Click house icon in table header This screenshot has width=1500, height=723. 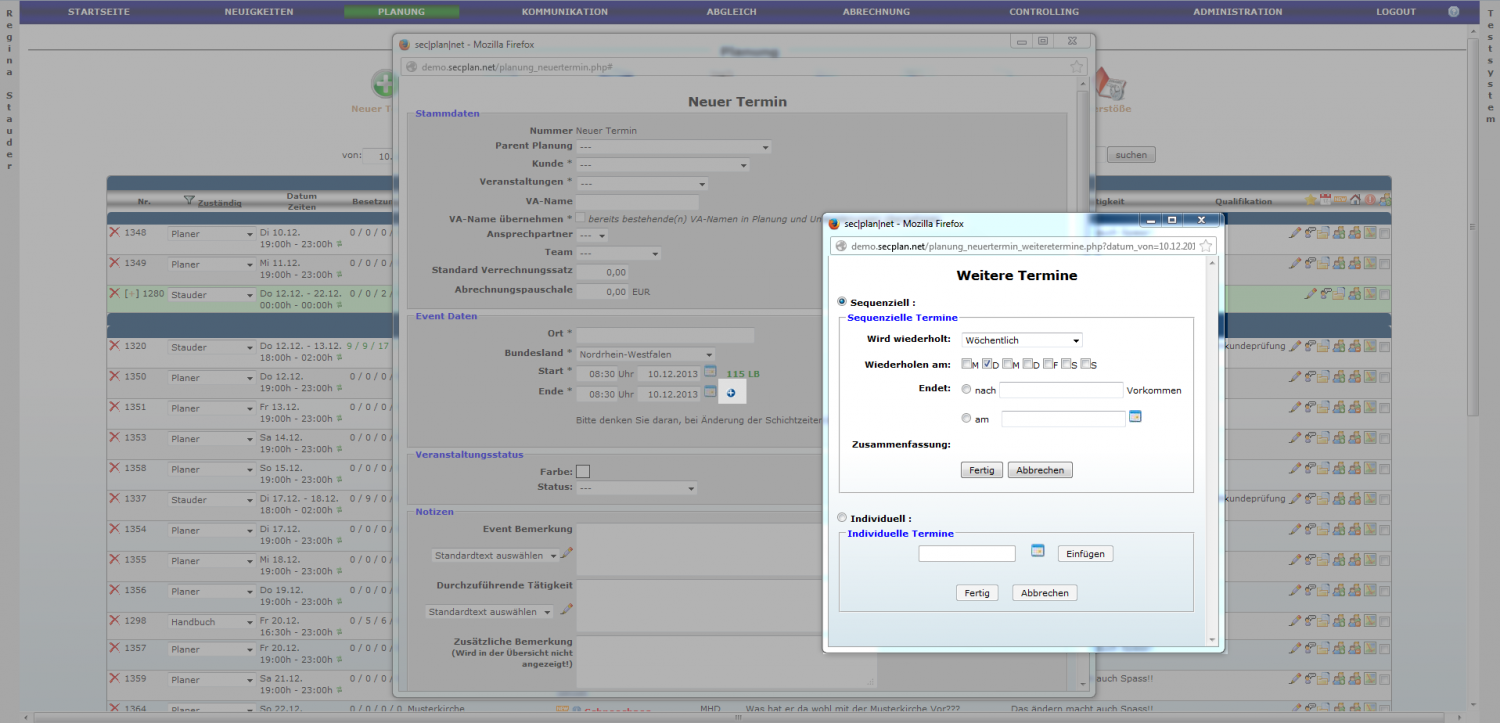(x=1355, y=200)
